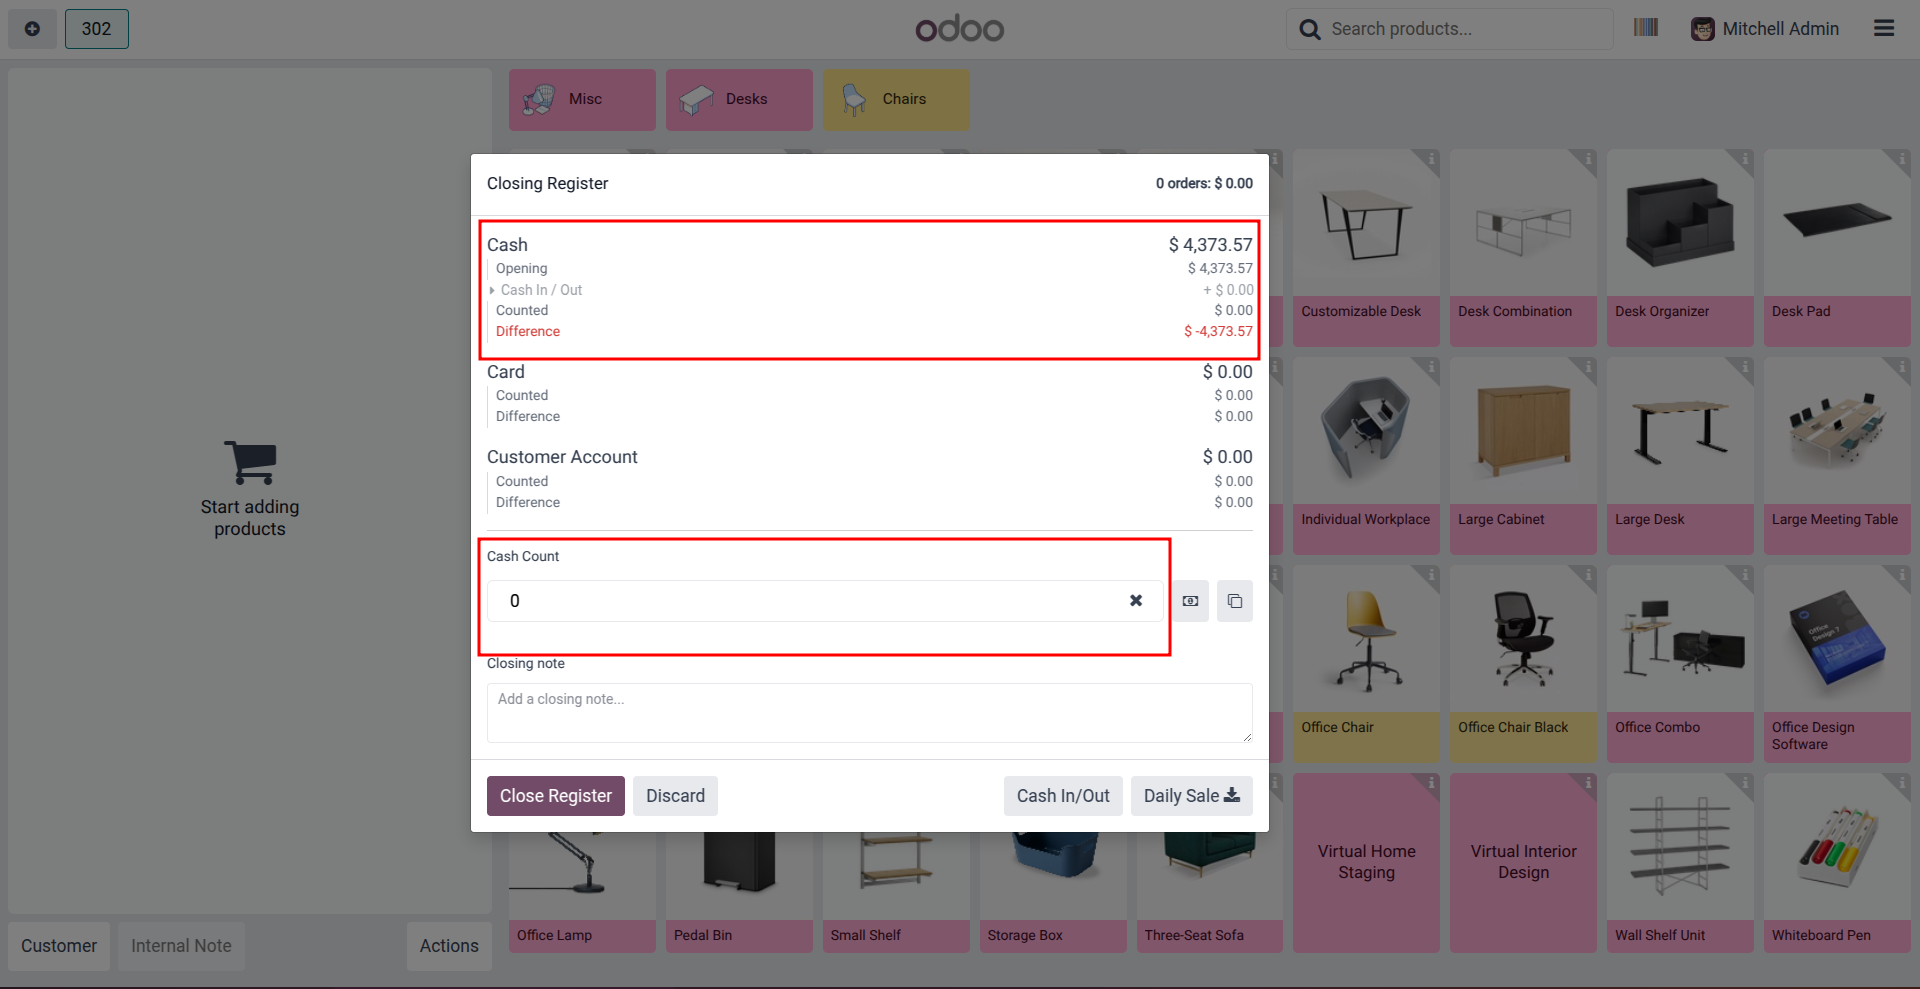Open the cash coin/bill counter icon
Viewport: 1920px width, 989px height.
pyautogui.click(x=1190, y=601)
